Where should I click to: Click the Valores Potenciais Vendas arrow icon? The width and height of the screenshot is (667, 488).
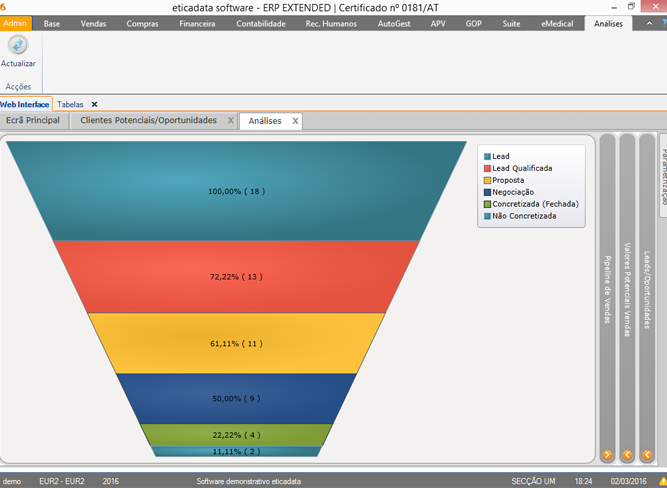pos(627,455)
